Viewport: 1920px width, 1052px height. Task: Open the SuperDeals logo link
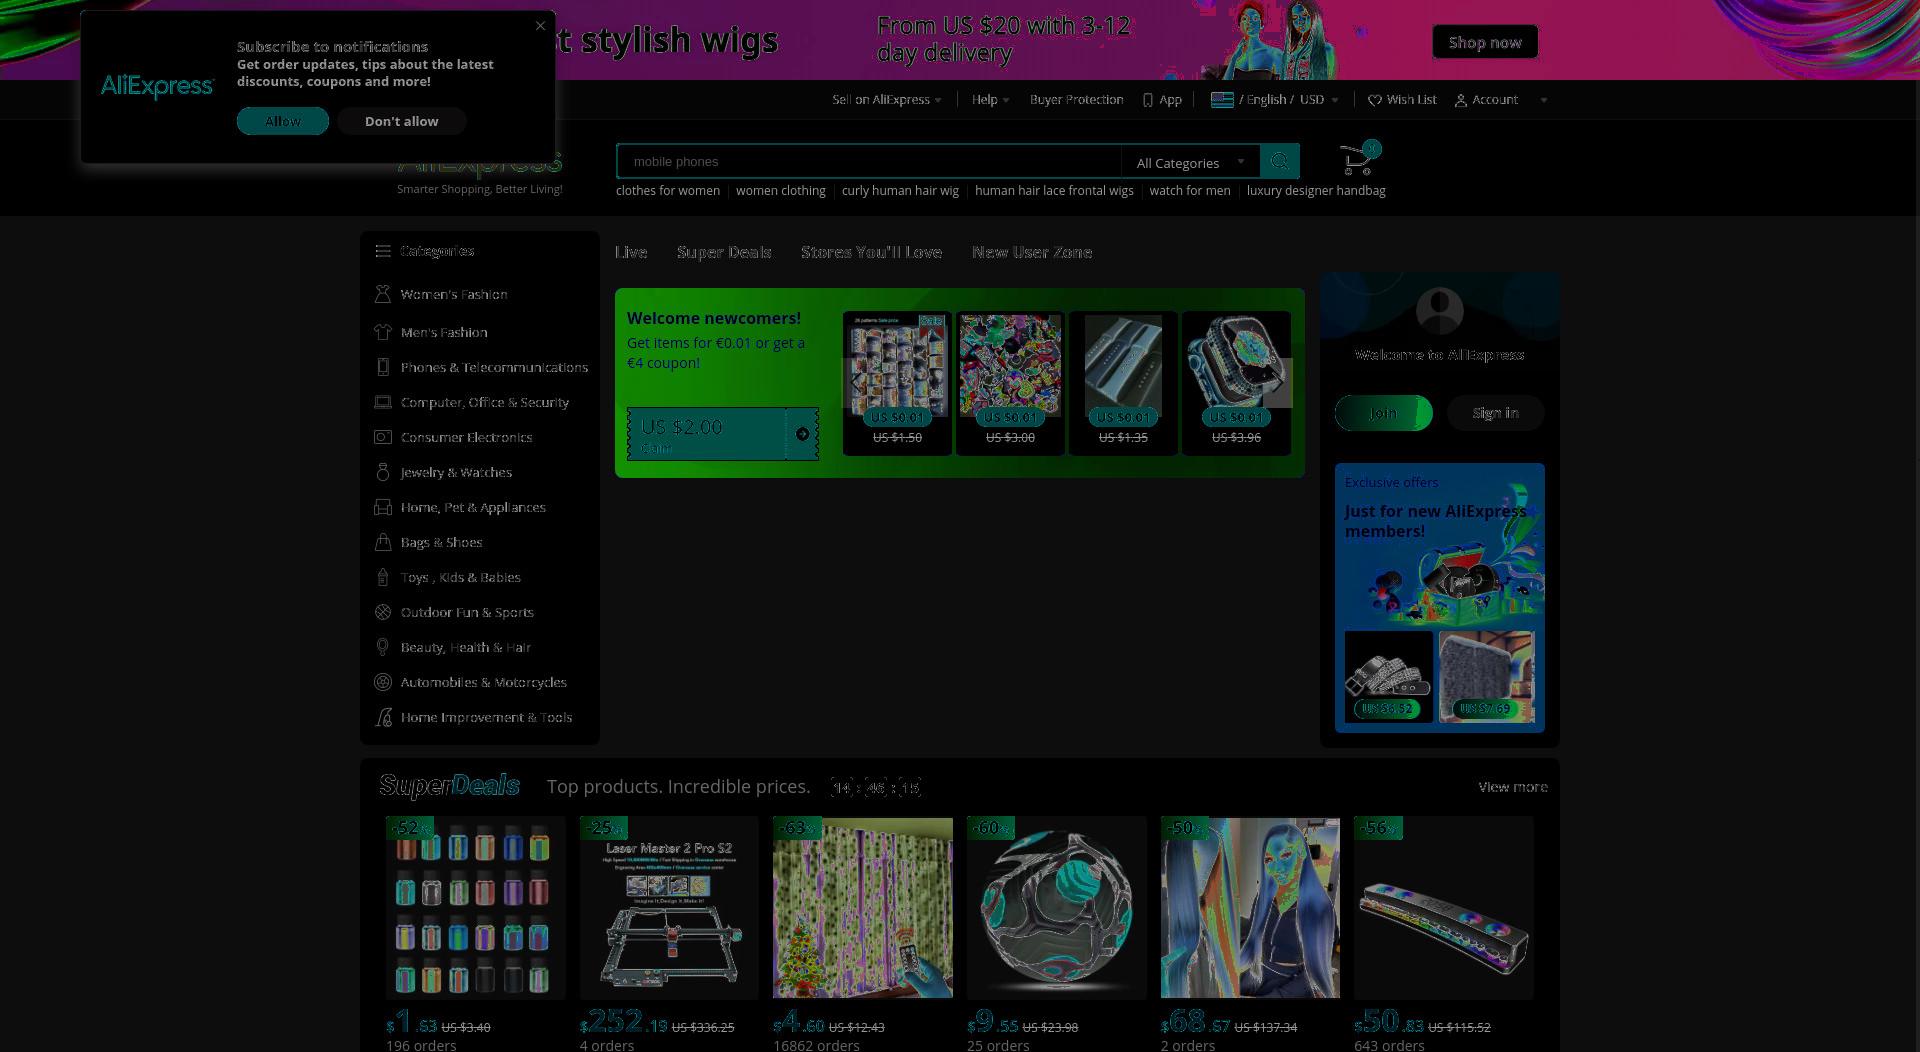pos(449,786)
